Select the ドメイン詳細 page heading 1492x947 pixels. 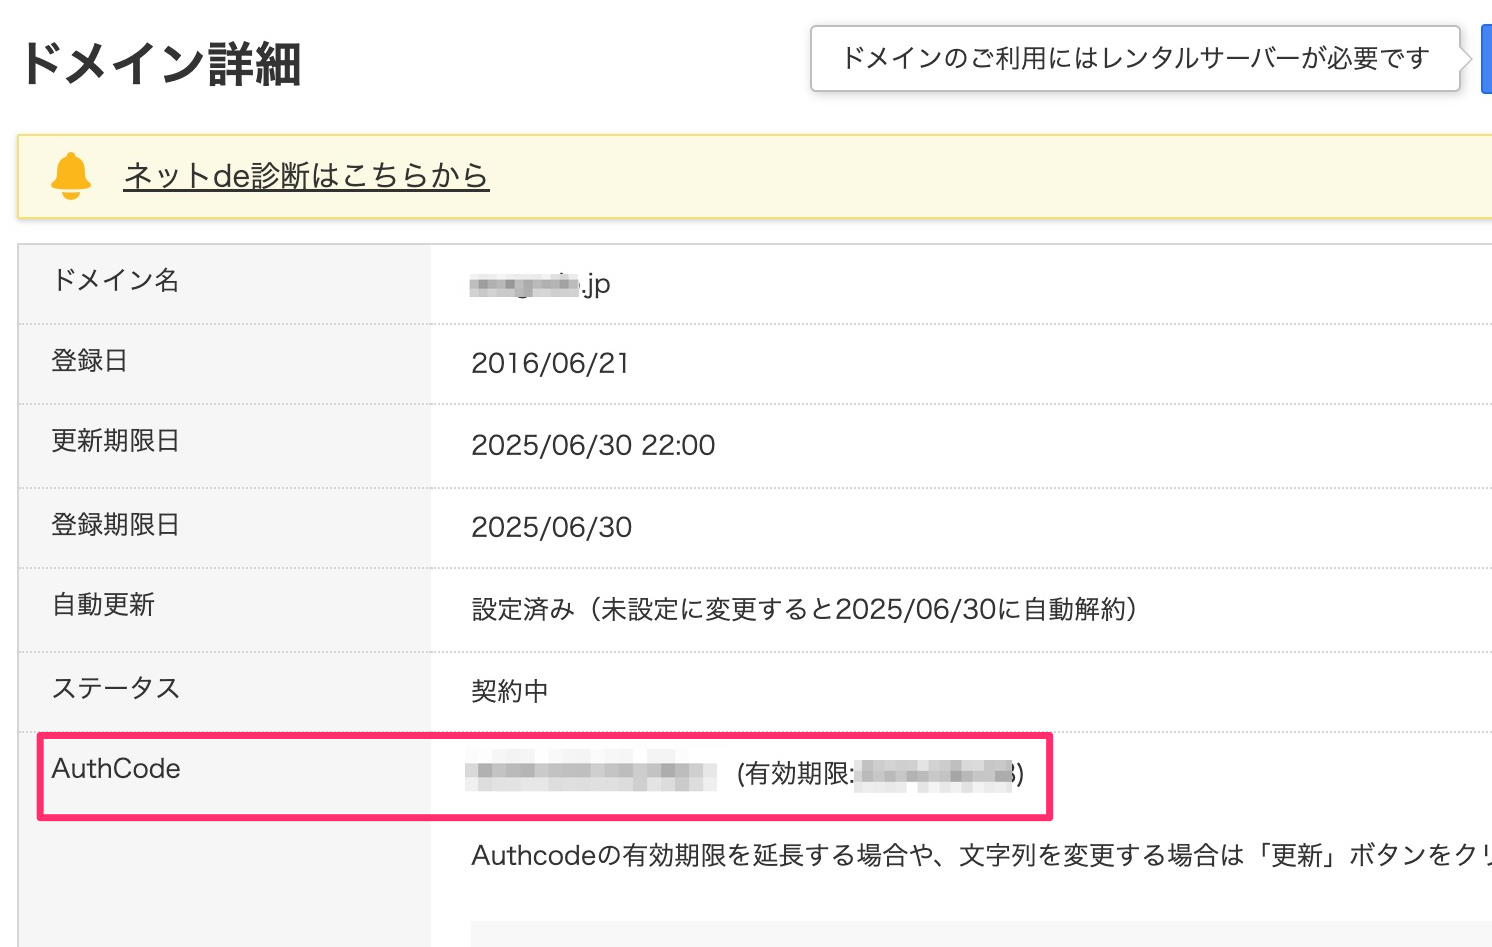click(165, 62)
